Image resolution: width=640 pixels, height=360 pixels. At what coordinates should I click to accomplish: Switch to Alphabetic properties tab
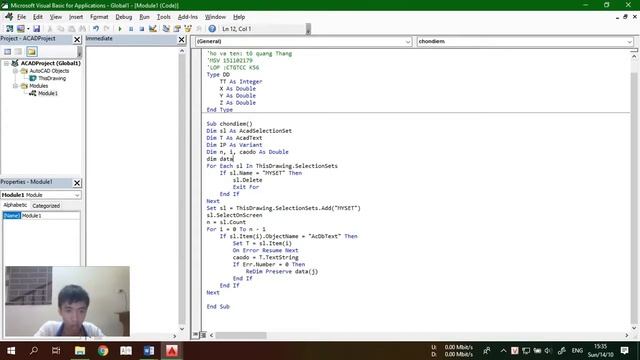(x=15, y=205)
